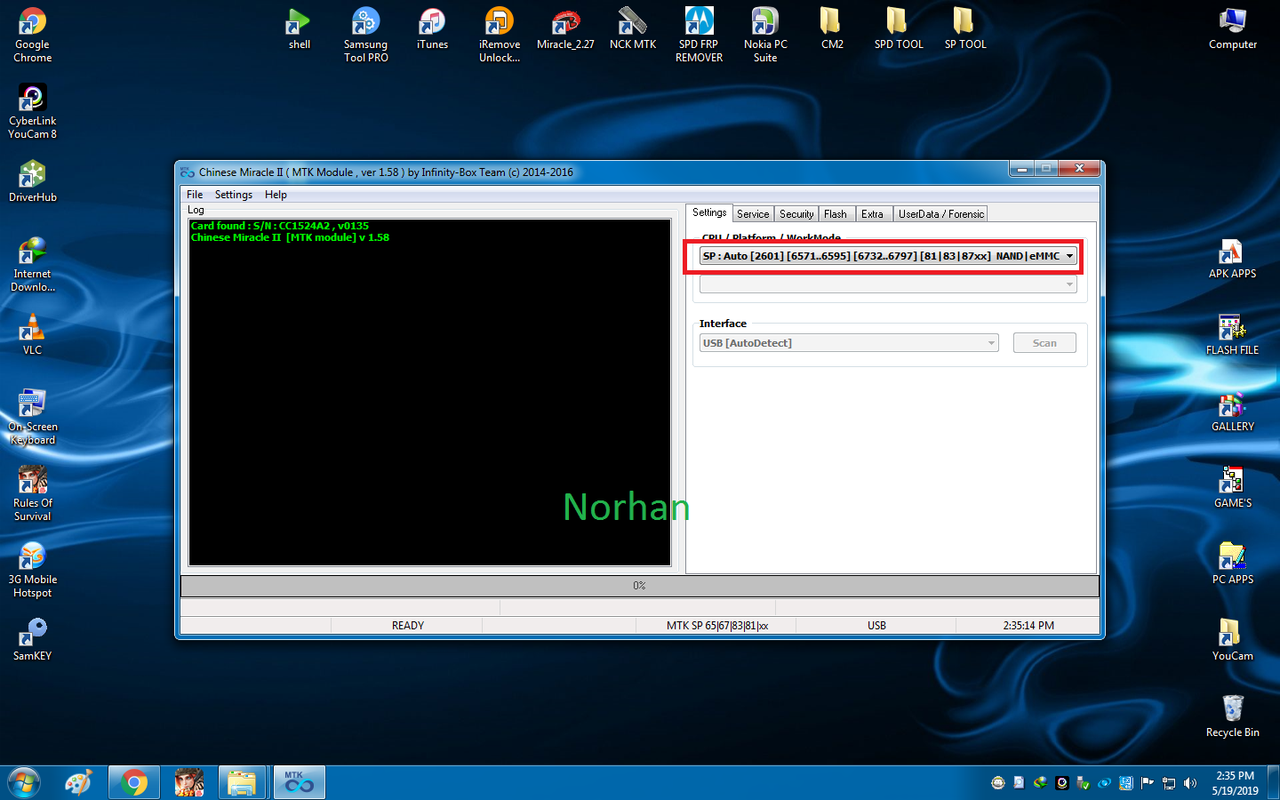1280x800 pixels.
Task: Switch to the Security tab
Action: (797, 214)
